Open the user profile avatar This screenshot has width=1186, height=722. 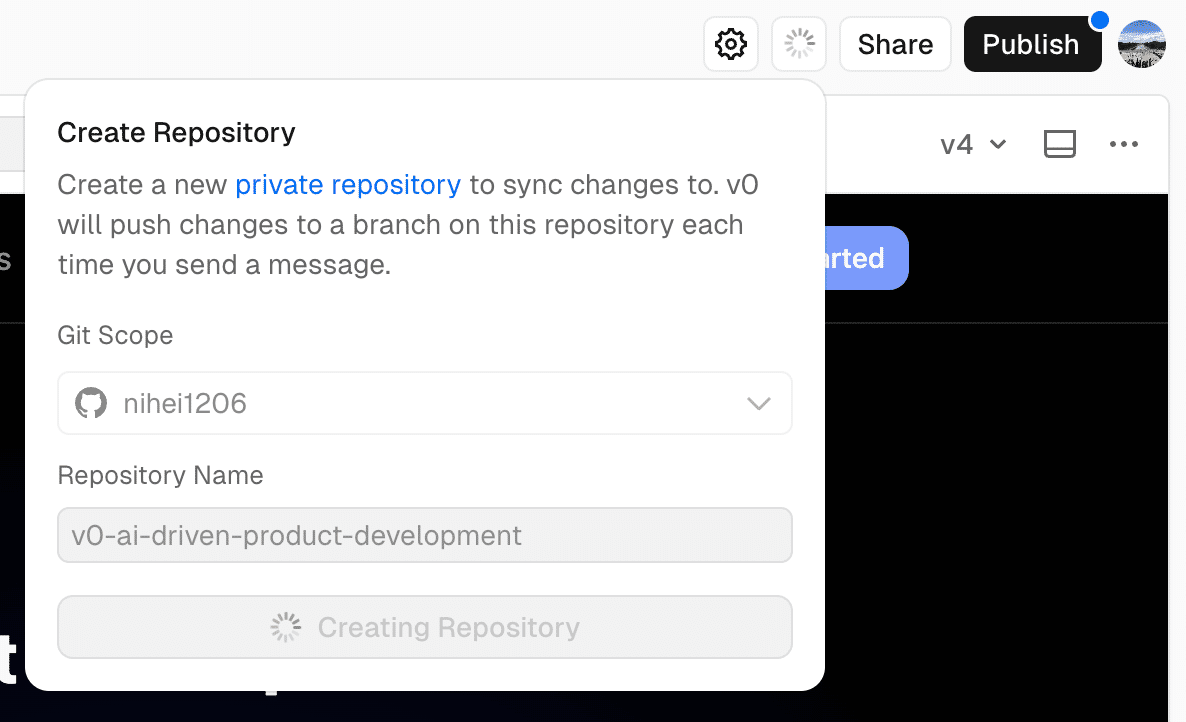coord(1141,44)
